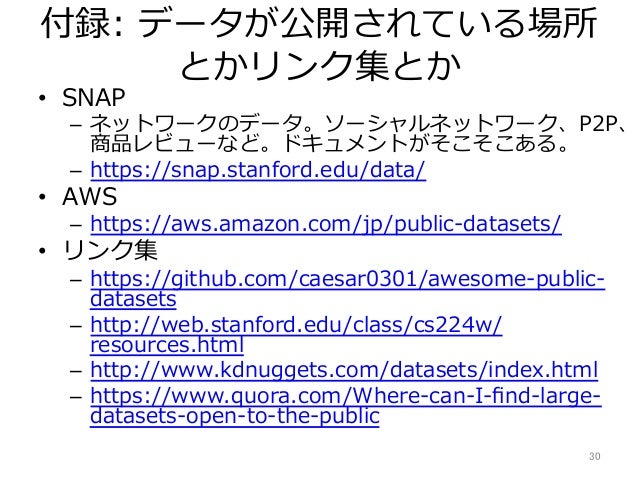The height and width of the screenshot is (479, 638).
Task: Open the snap.stanford.edu/data link
Action: (258, 170)
